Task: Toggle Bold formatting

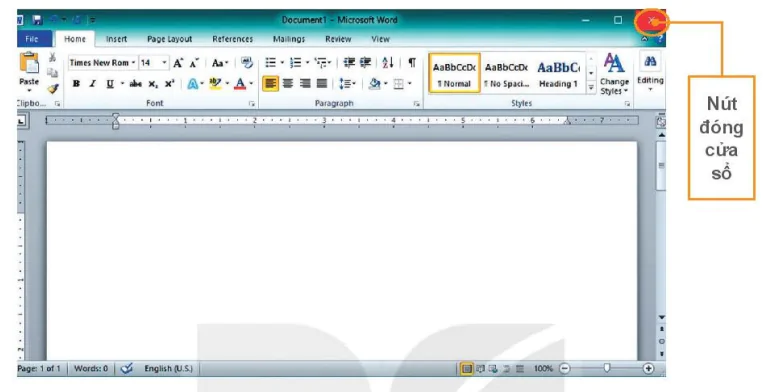Action: (76, 84)
